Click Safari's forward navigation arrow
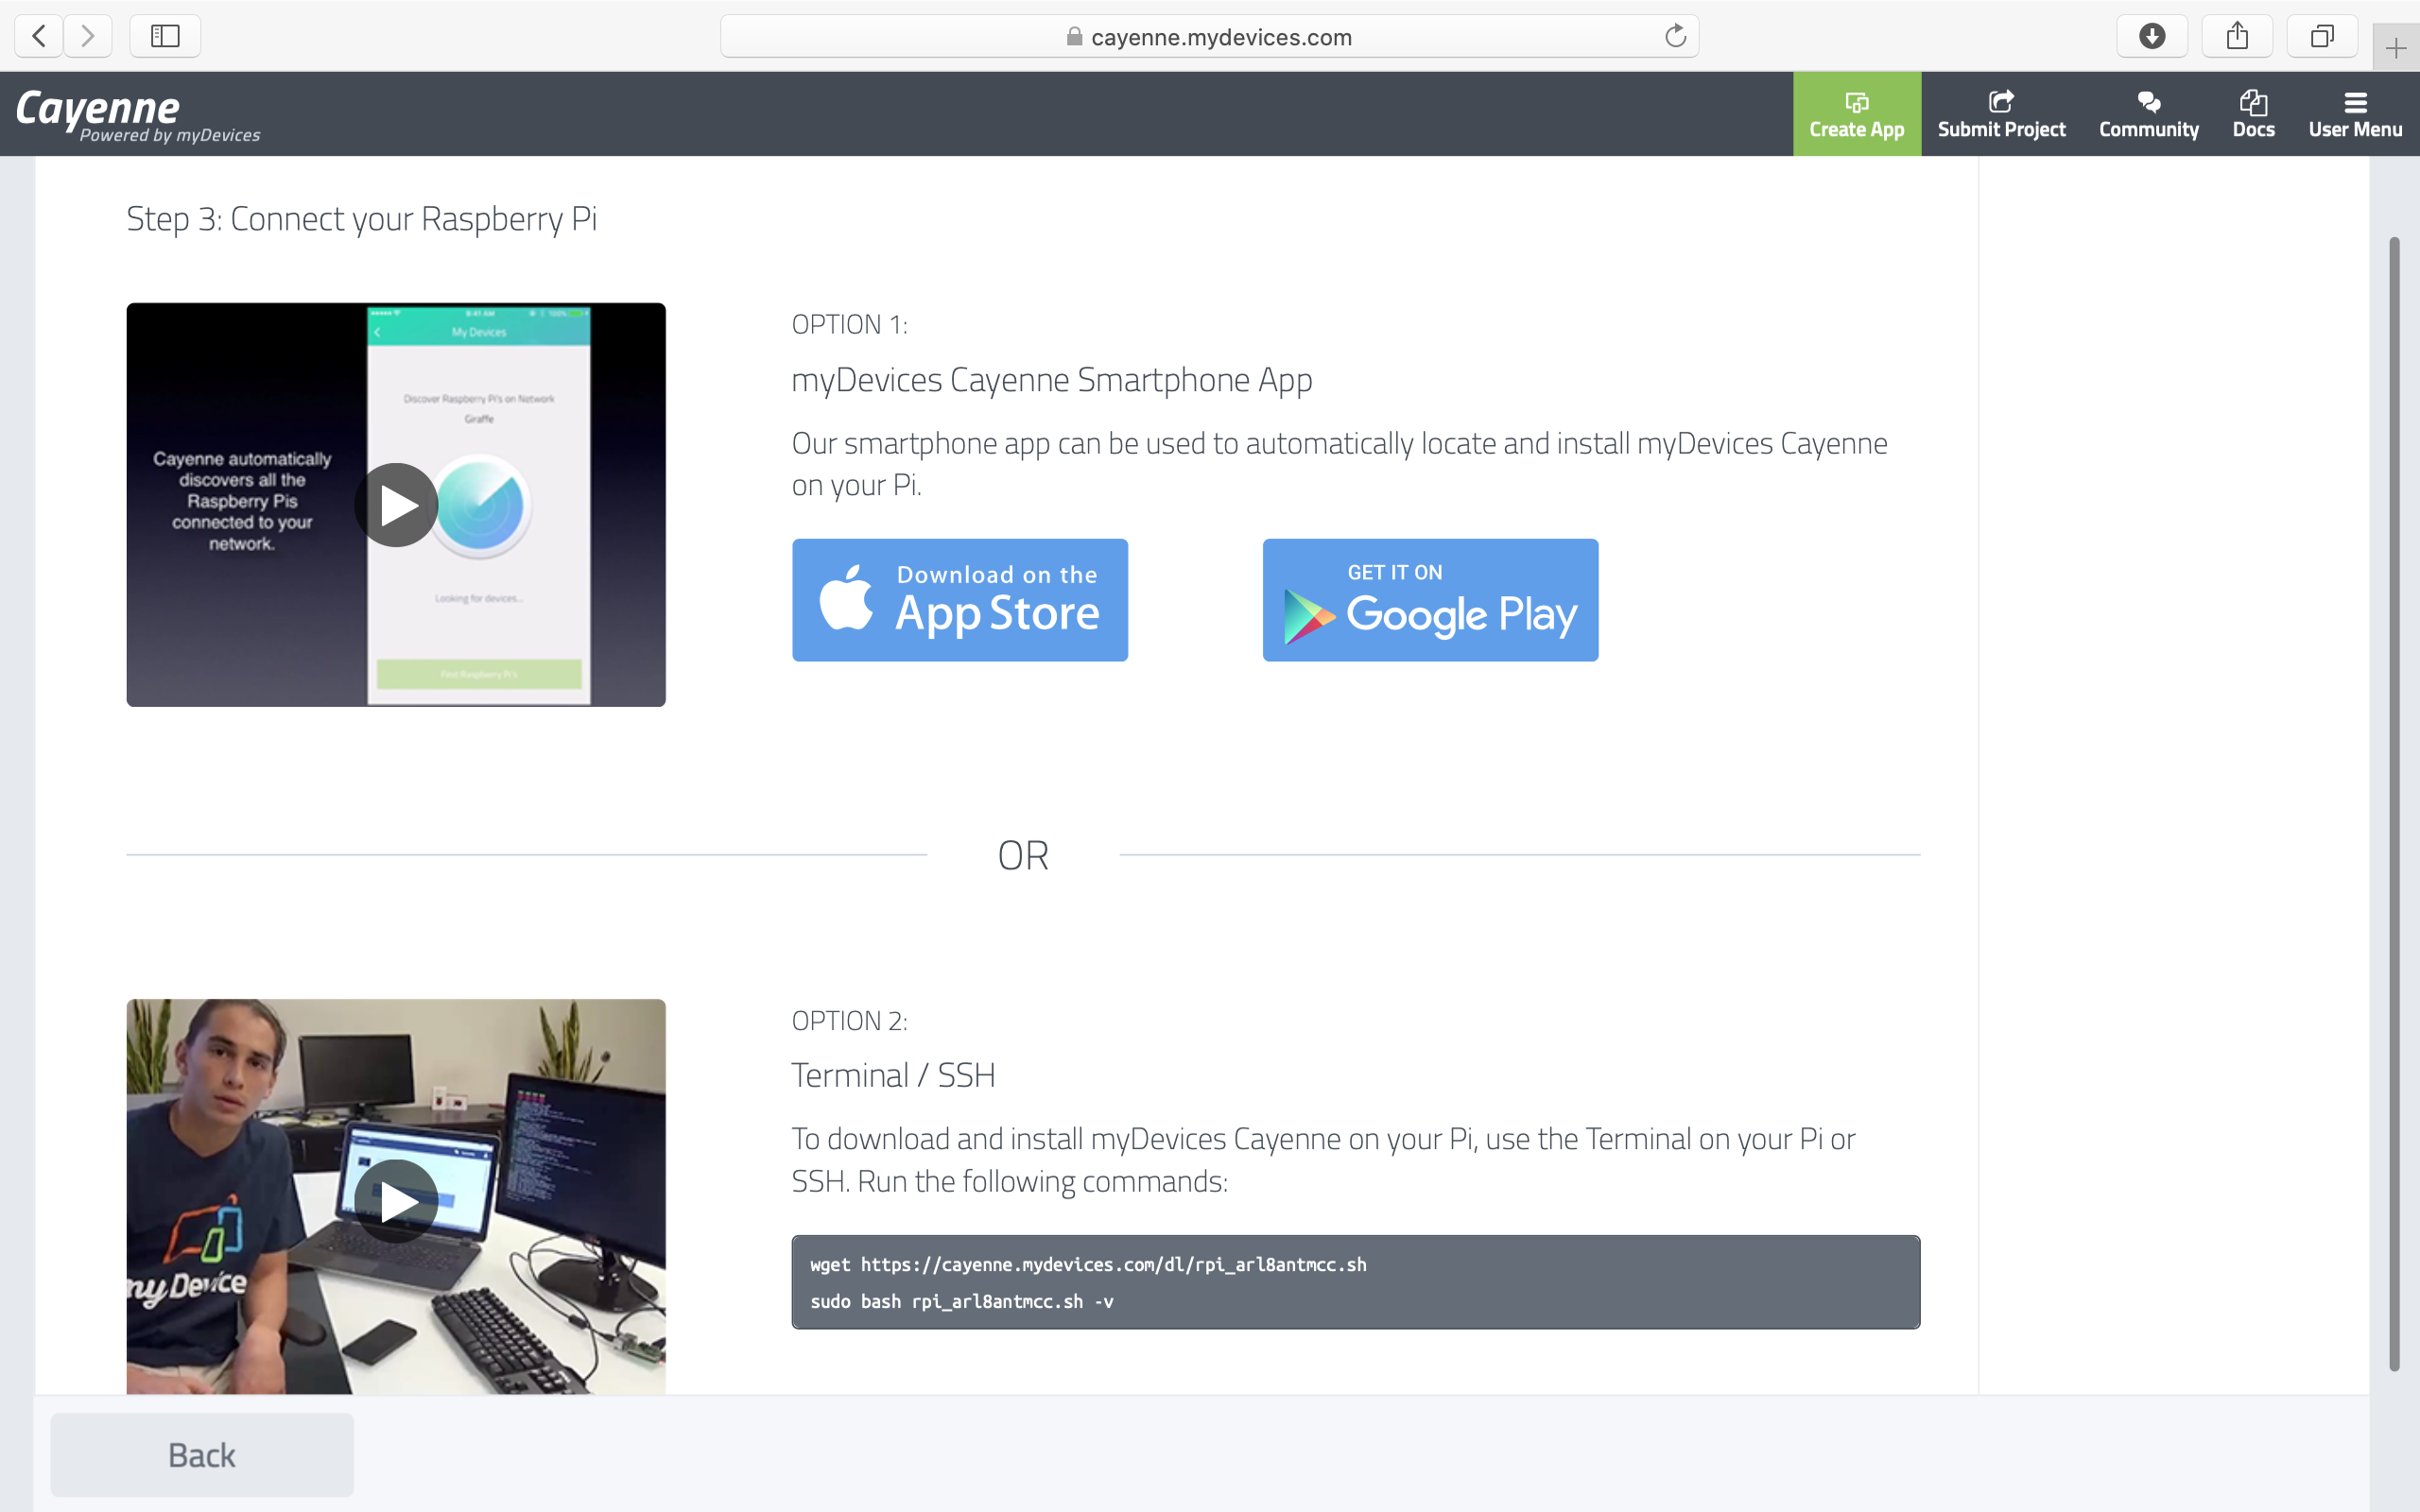 (88, 37)
